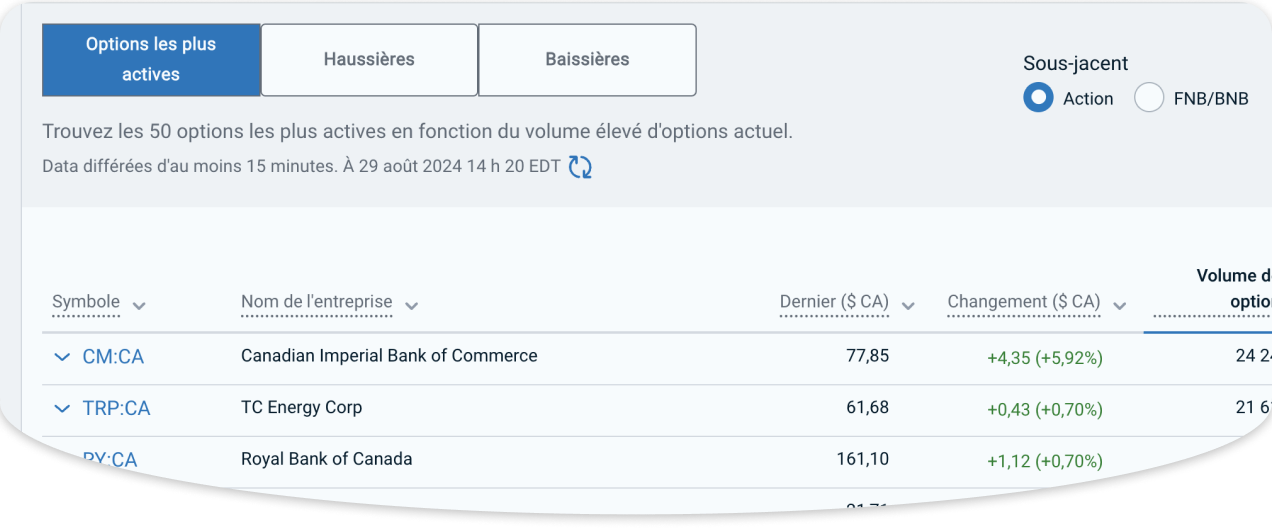1272x528 pixels.
Task: Click the Dernier ($ CA) header label
Action: 834,302
